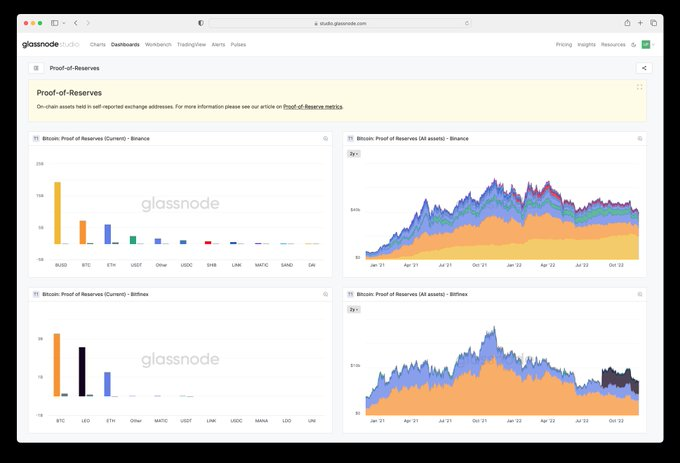This screenshot has height=463, width=680.
Task: Click the blue ETH bar in Bitfinex chart
Action: (x=107, y=384)
